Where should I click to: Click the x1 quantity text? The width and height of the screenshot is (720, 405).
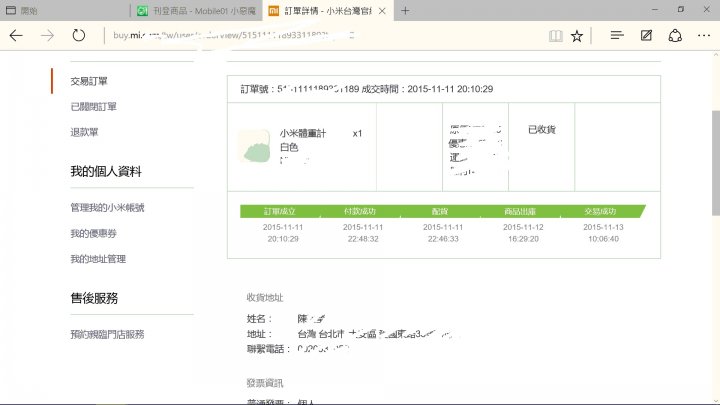[x=357, y=134]
